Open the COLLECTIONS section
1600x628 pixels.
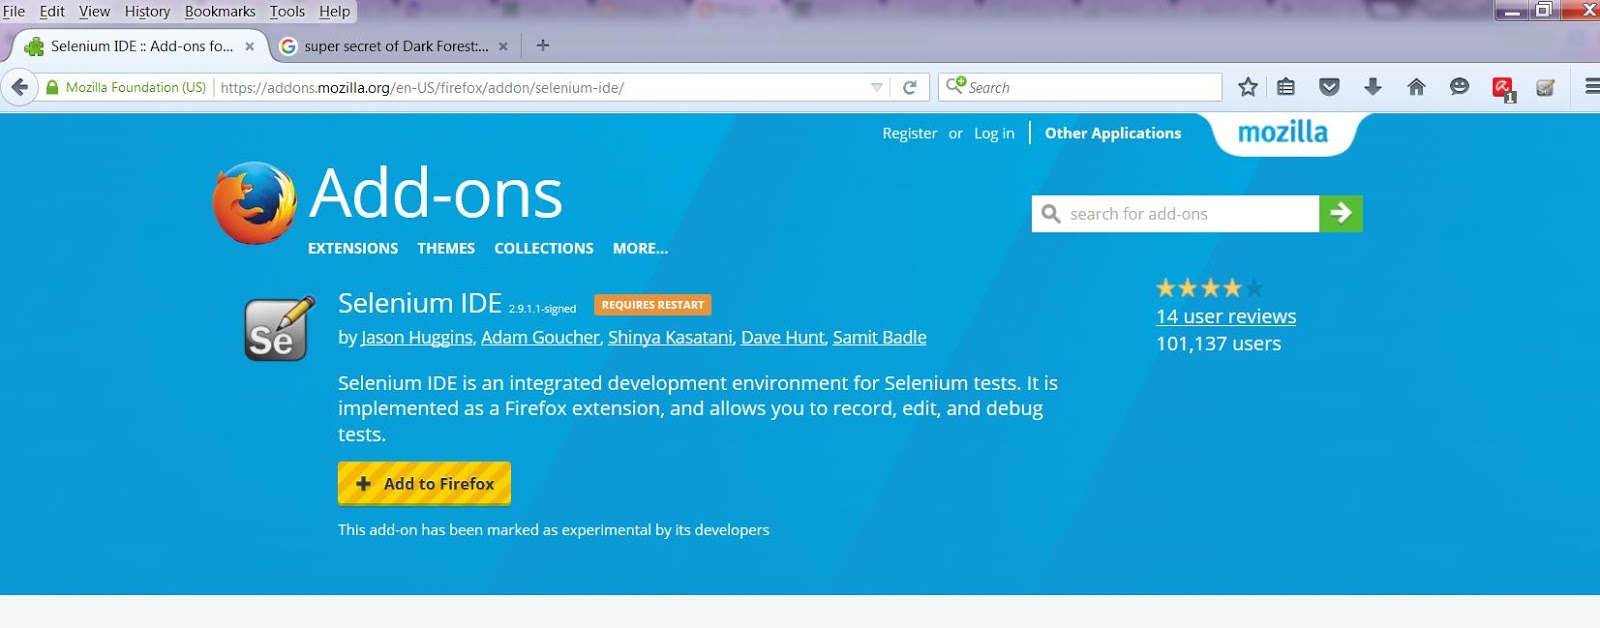(544, 248)
